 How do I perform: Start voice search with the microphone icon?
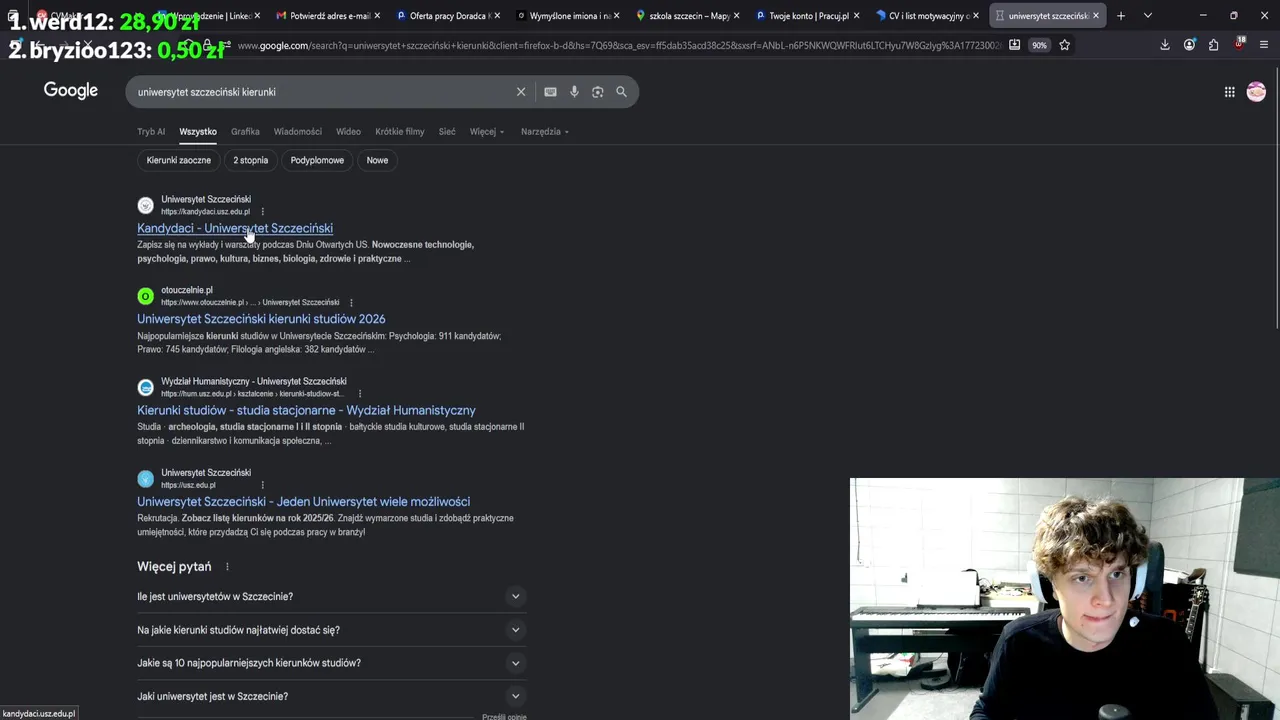574,92
